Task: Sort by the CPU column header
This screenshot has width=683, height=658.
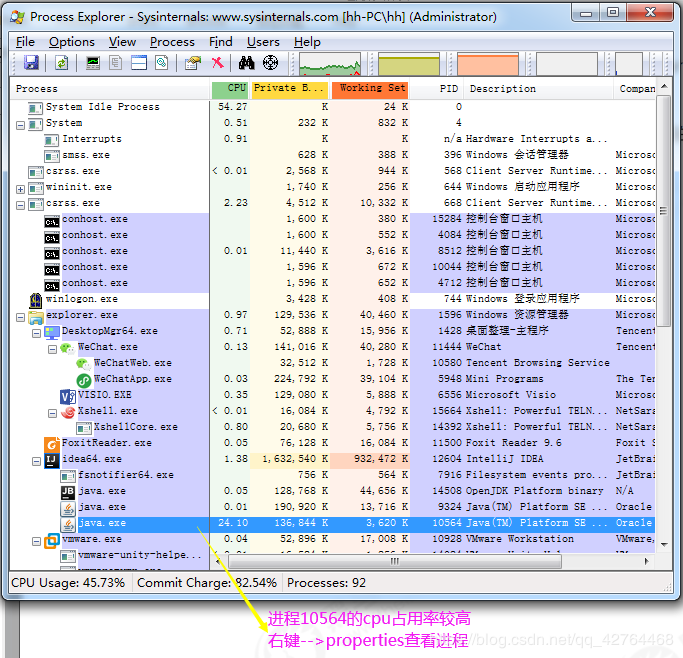Action: click(230, 89)
